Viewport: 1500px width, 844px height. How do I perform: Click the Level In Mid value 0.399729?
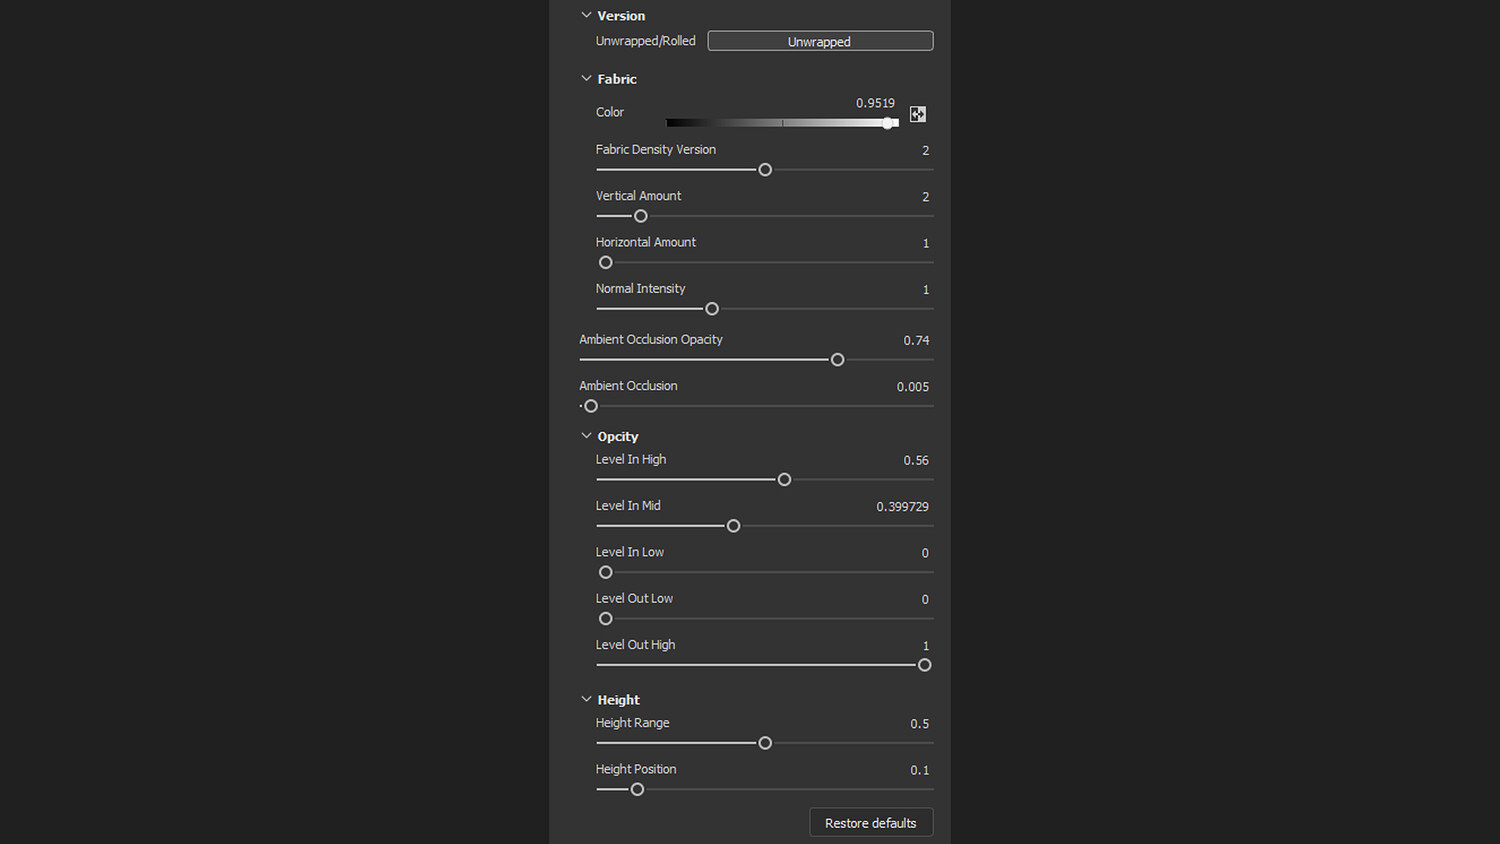[x=902, y=507]
